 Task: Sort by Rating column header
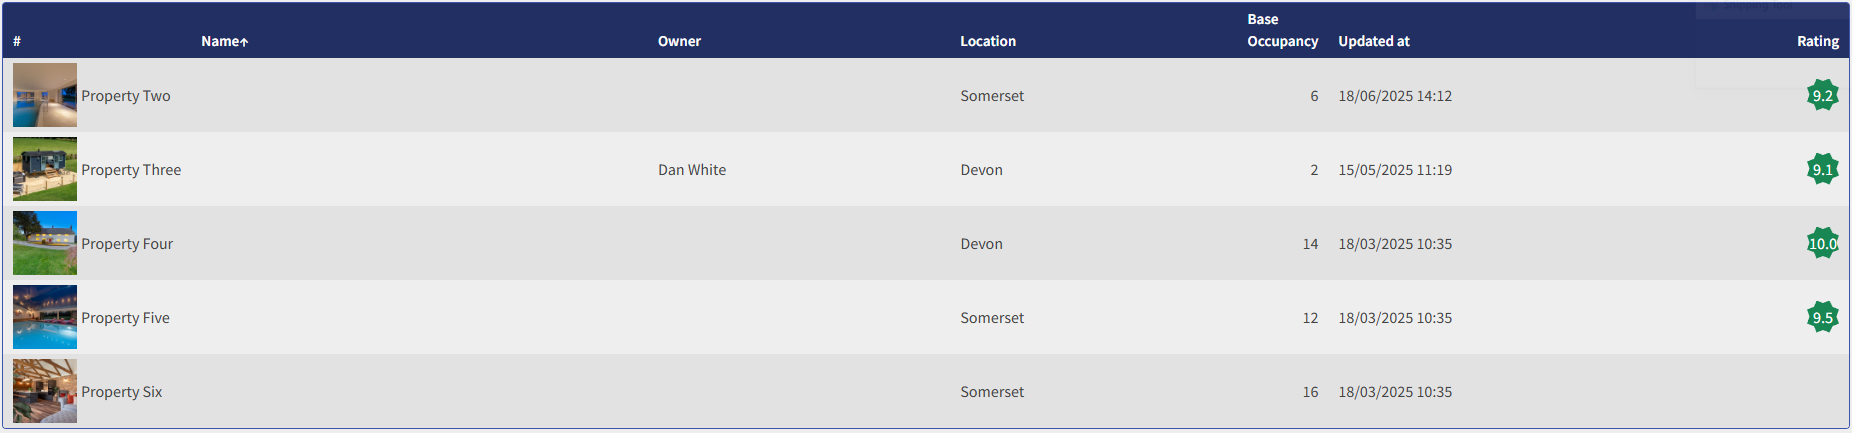(1817, 41)
